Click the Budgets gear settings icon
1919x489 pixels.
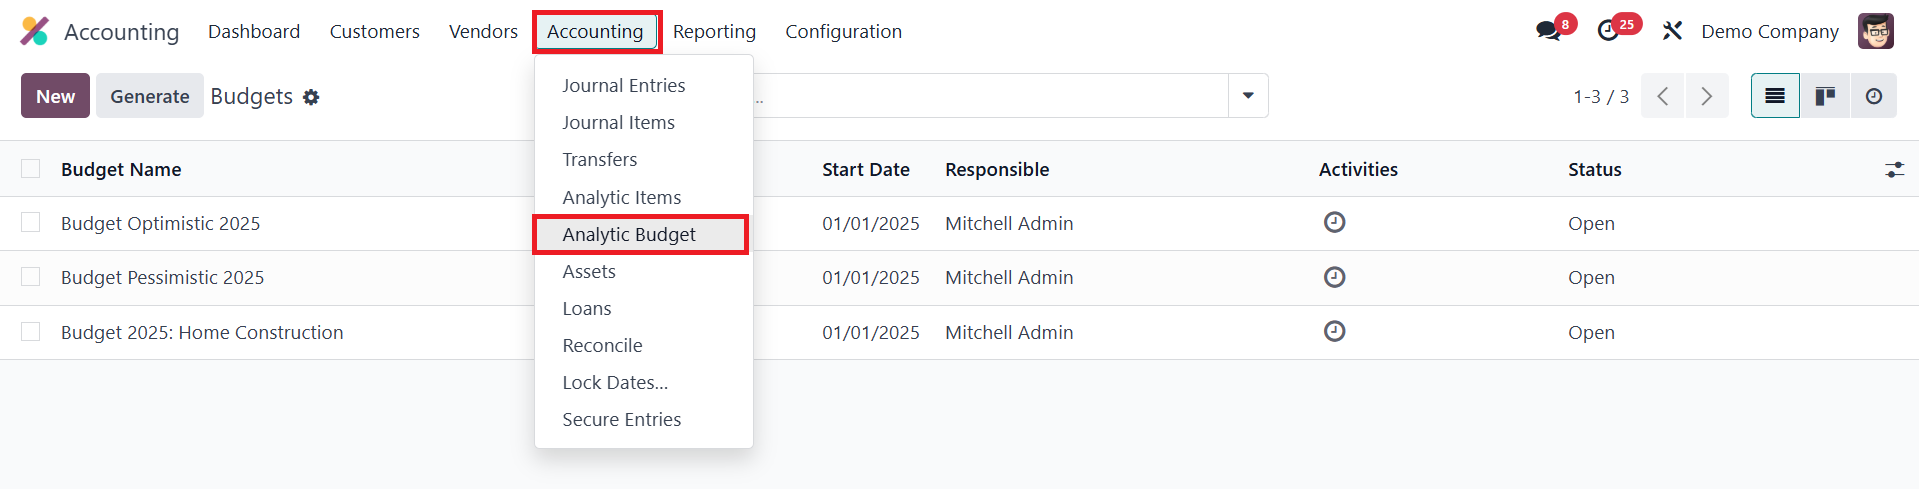pos(311,97)
